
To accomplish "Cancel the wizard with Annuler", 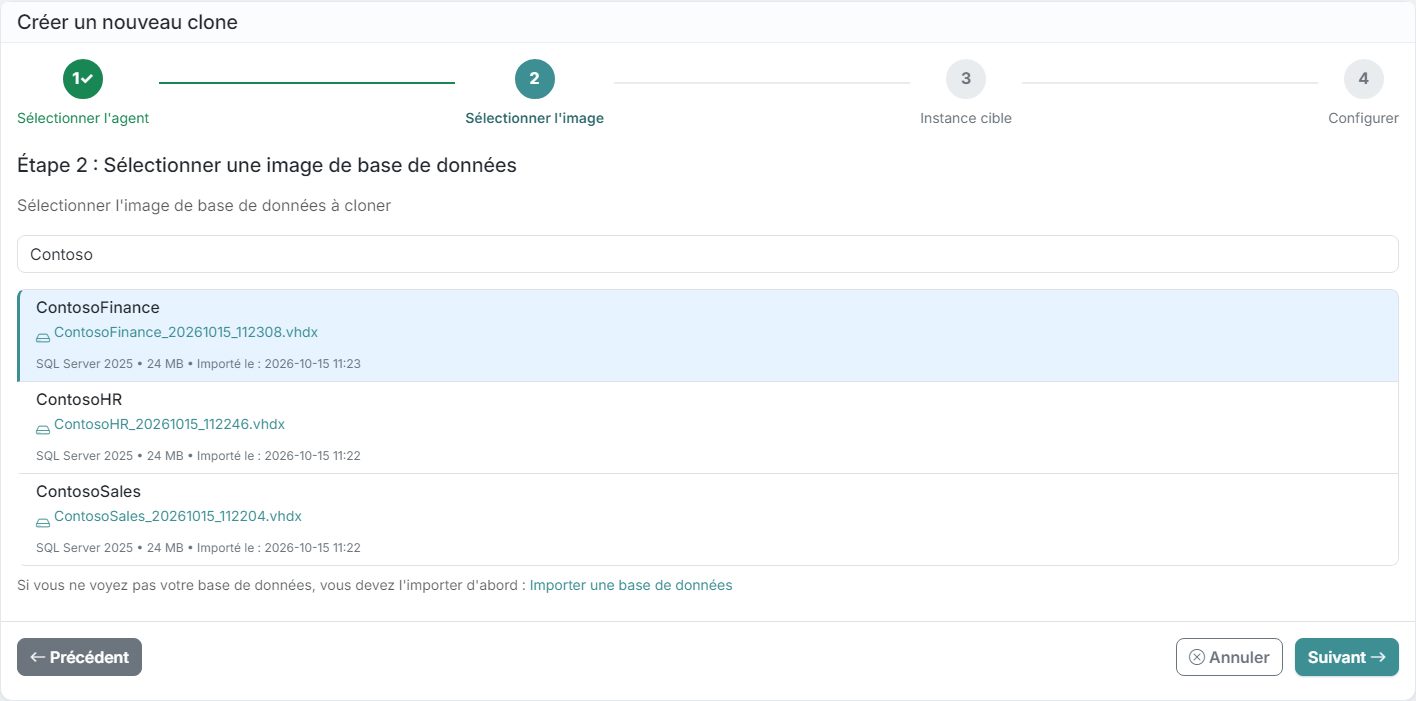I will (1229, 657).
